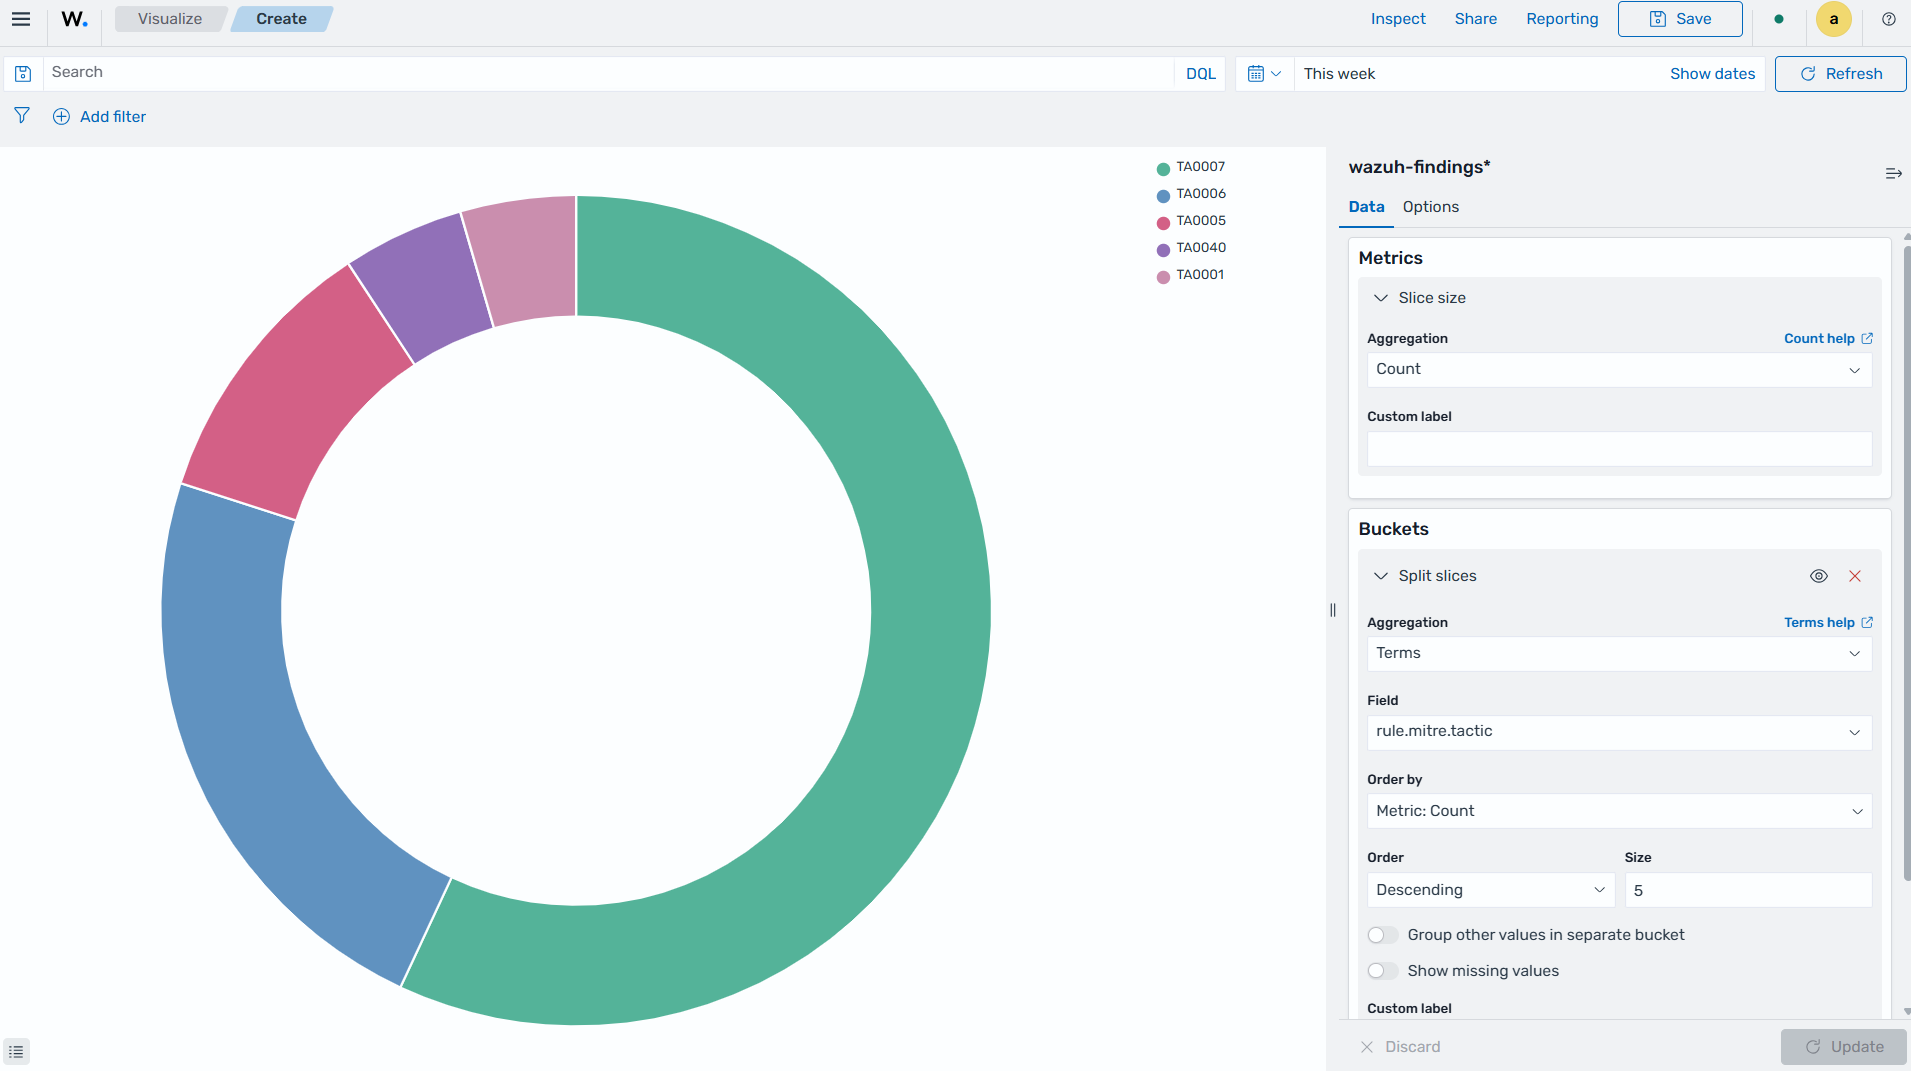The height and width of the screenshot is (1071, 1911).
Task: Open the calendar quick date menu
Action: point(1264,74)
